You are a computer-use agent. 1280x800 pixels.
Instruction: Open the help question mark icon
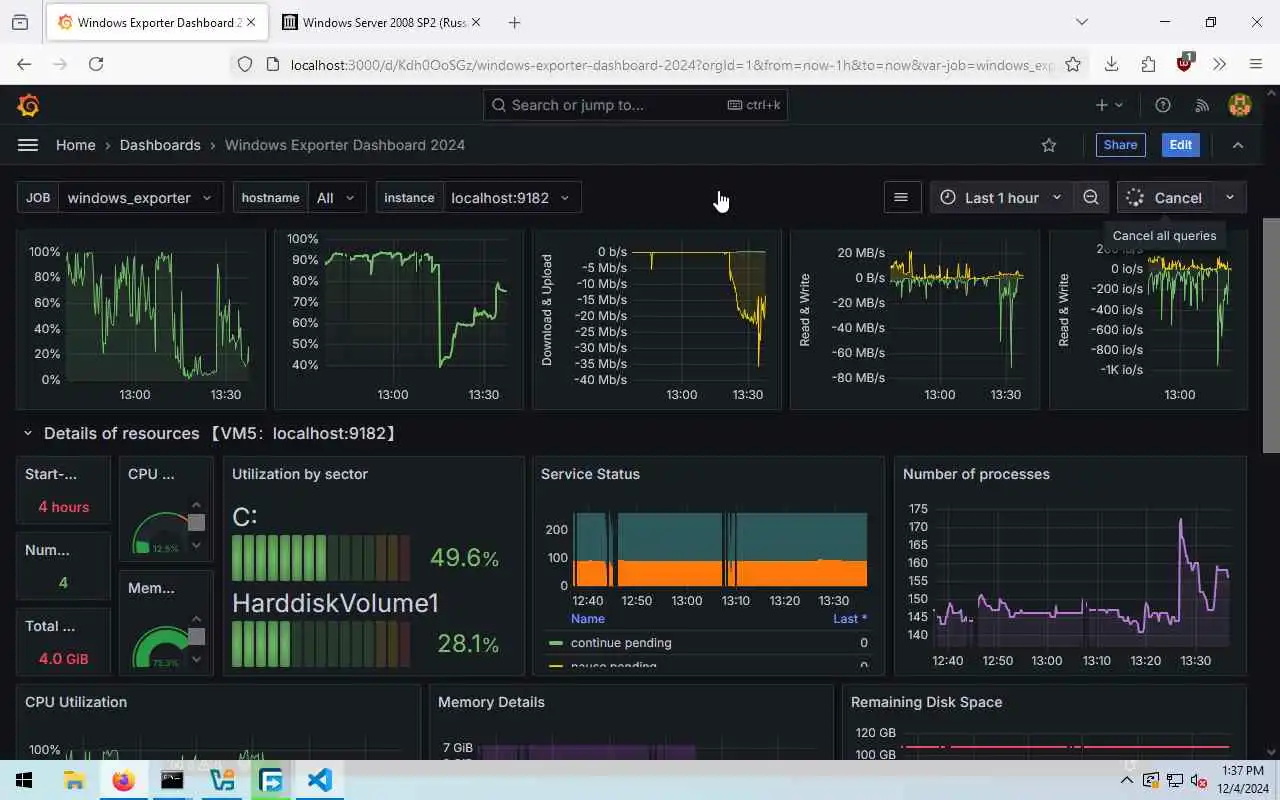tap(1163, 105)
